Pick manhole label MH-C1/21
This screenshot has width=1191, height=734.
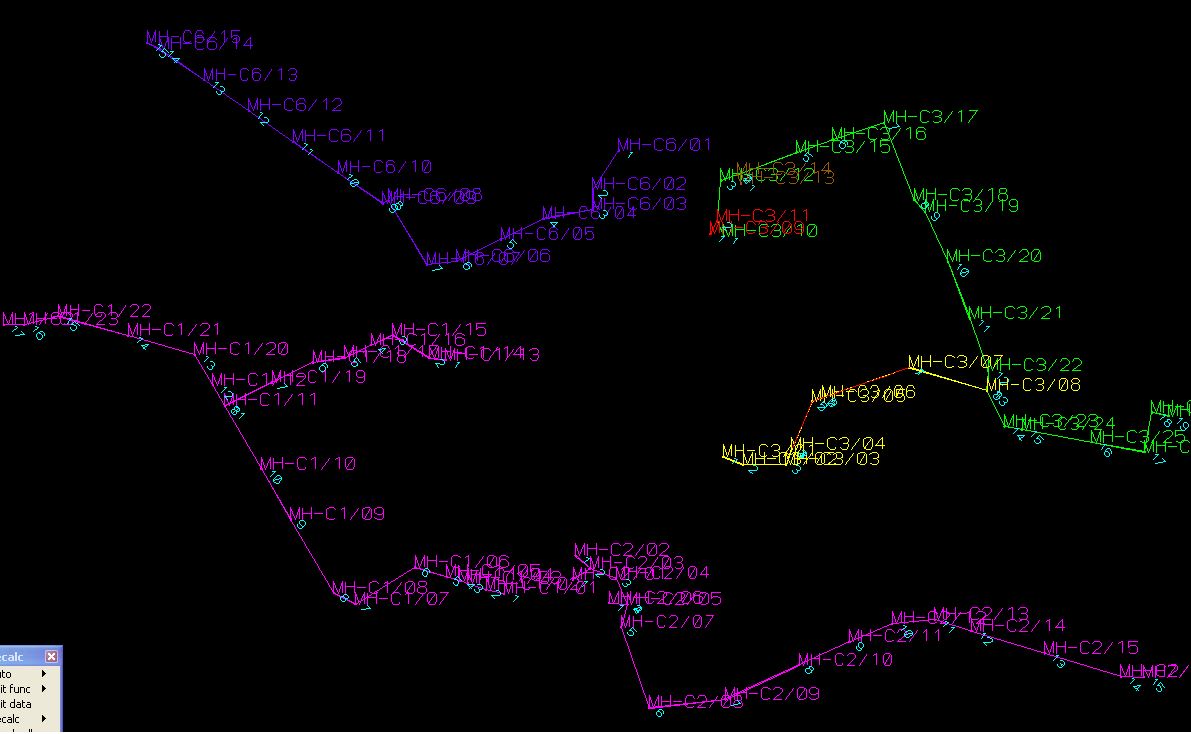(x=174, y=330)
